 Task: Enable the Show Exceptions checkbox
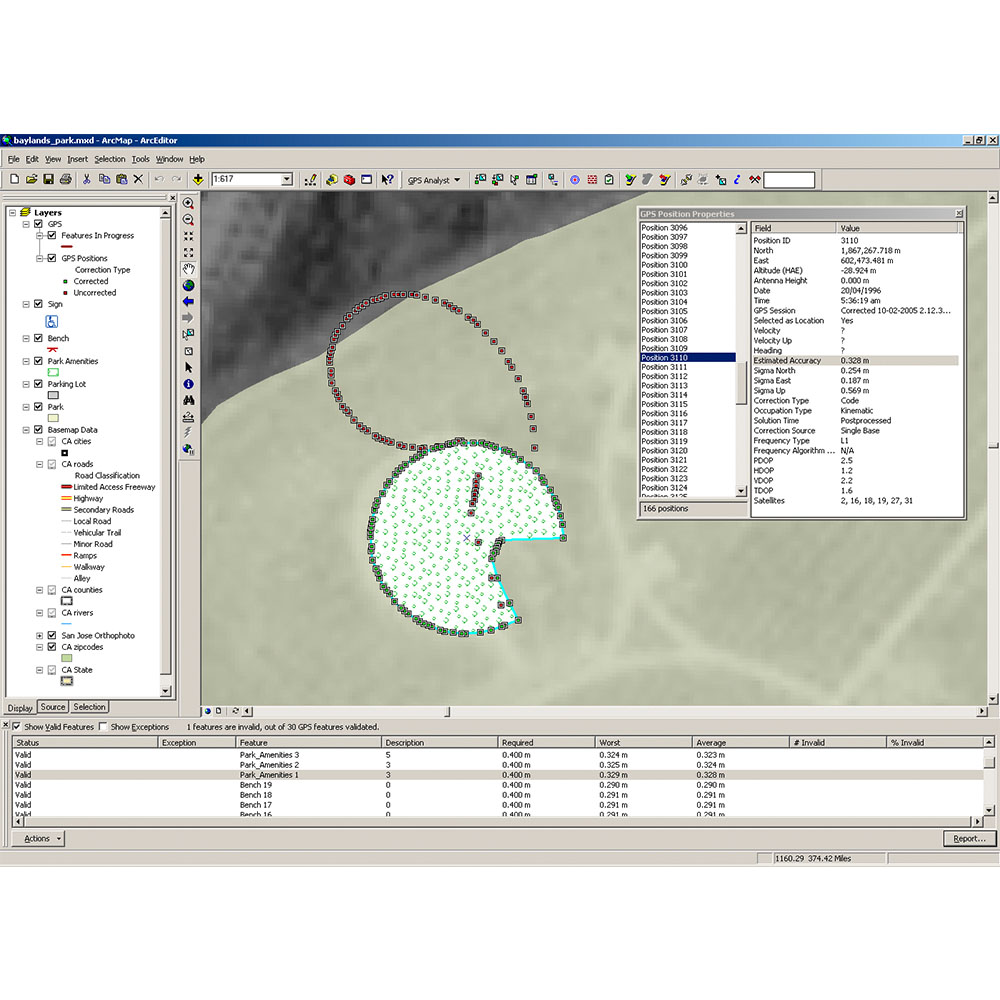pyautogui.click(x=103, y=726)
